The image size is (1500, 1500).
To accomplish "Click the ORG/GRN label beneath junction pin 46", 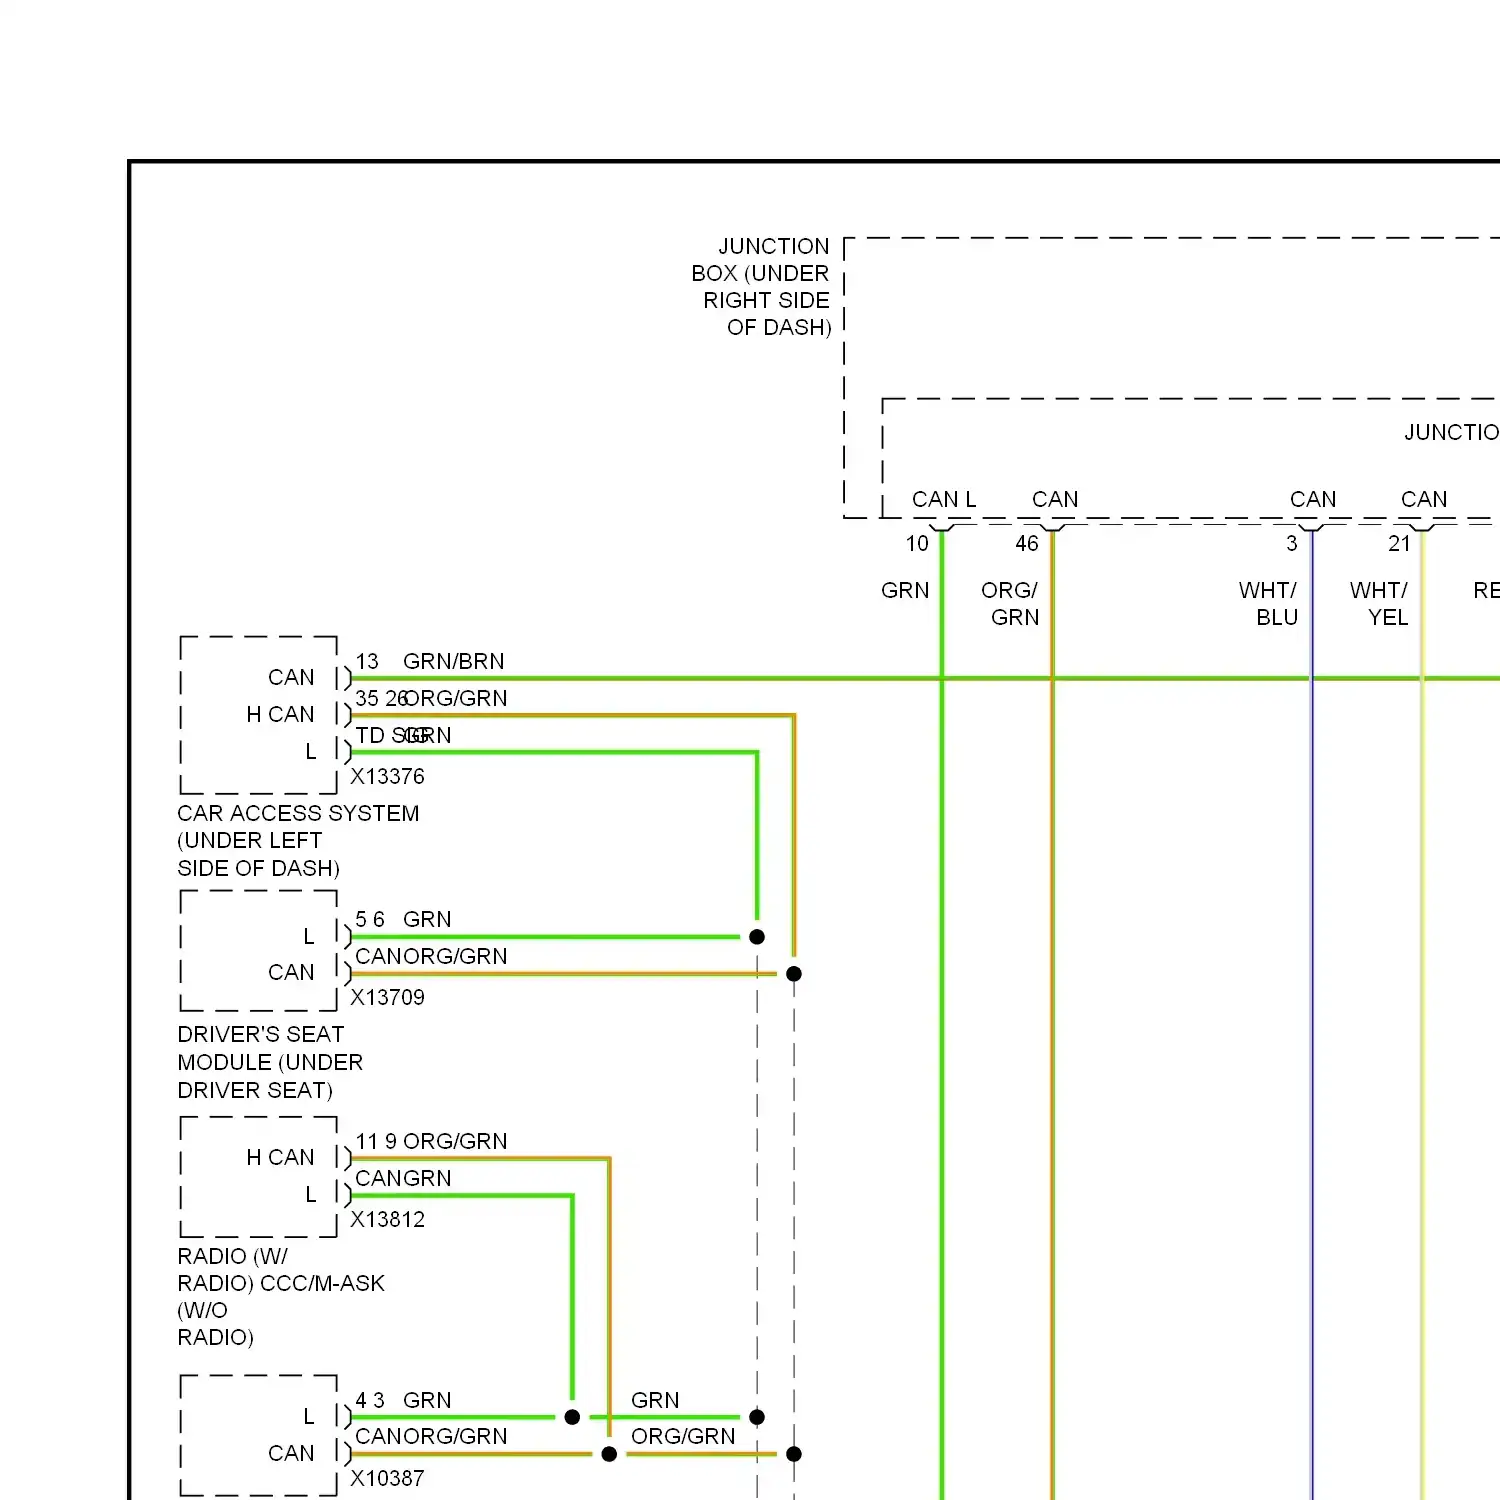I will pos(1010,604).
